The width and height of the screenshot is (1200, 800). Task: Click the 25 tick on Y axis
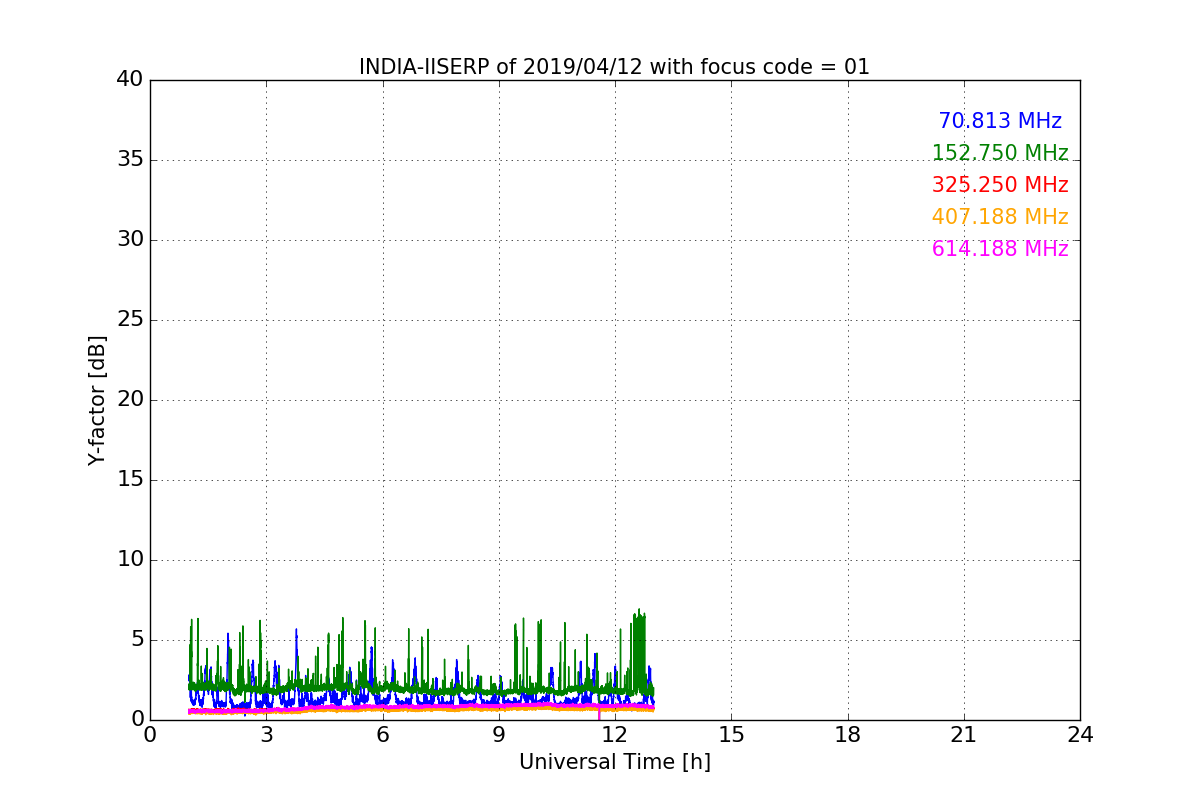[x=130, y=320]
